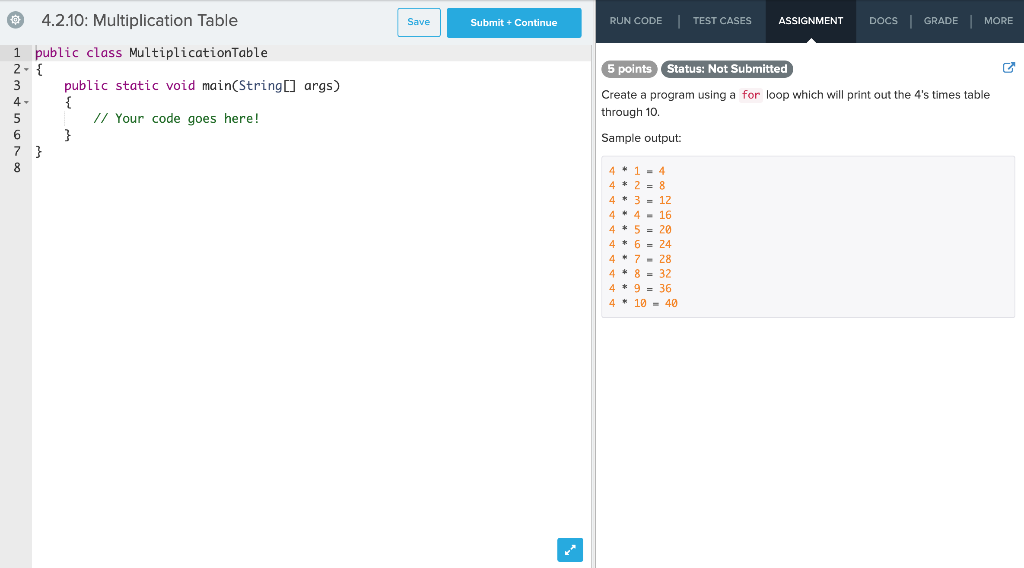The height and width of the screenshot is (568, 1024).
Task: Go to the GRADE tab
Action: (940, 21)
